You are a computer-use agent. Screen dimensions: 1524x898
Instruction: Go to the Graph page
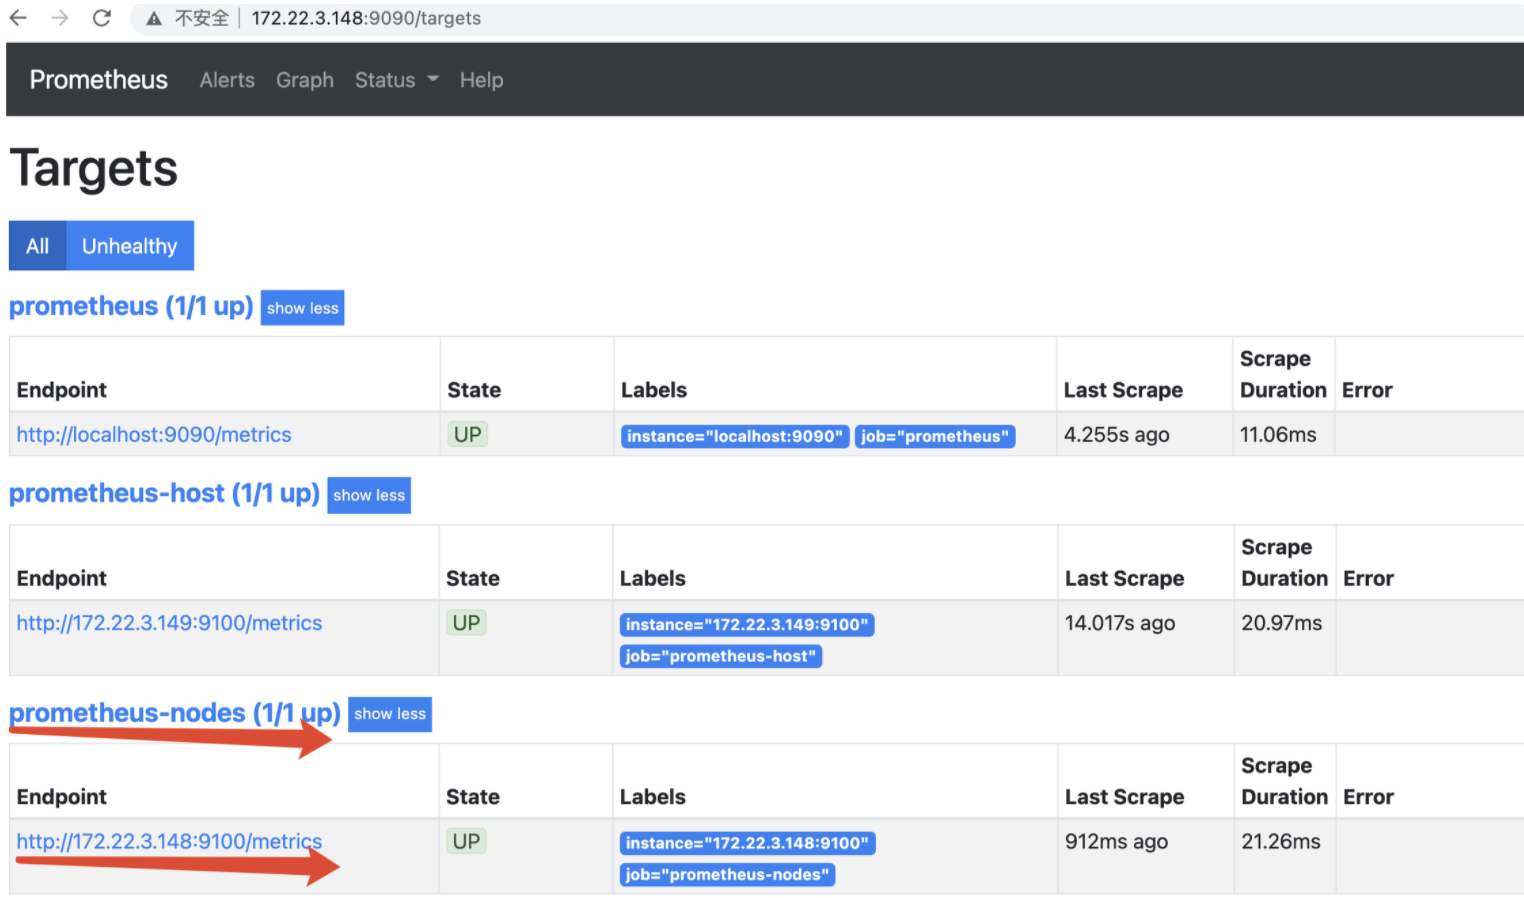coord(305,80)
